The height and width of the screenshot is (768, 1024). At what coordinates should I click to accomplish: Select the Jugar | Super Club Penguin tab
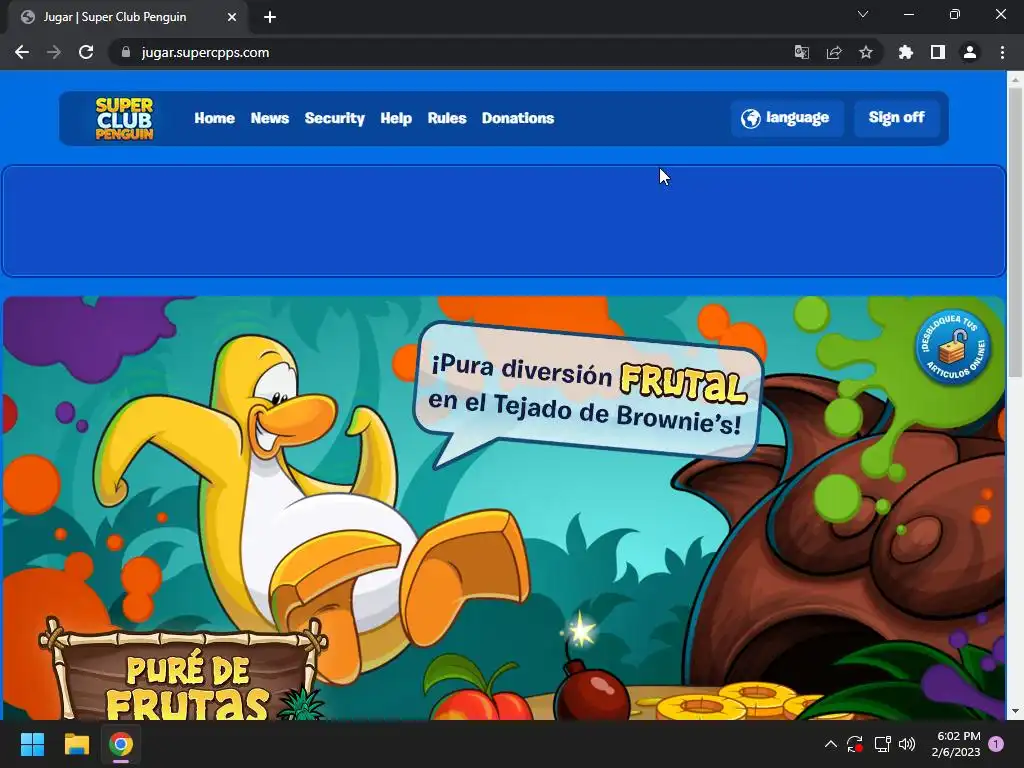[128, 17]
